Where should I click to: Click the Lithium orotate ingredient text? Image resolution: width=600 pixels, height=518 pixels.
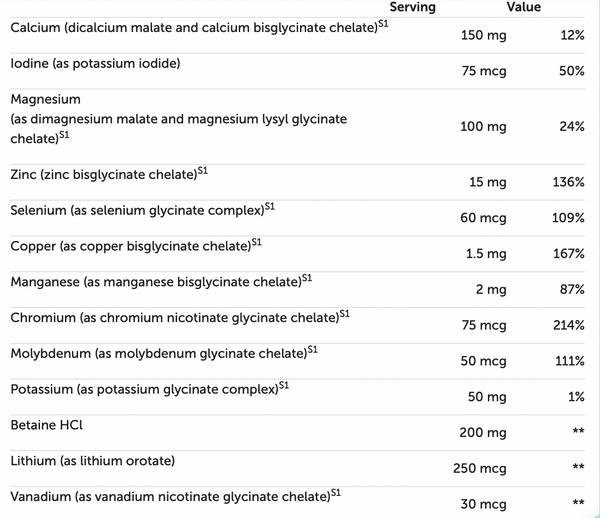(93, 461)
